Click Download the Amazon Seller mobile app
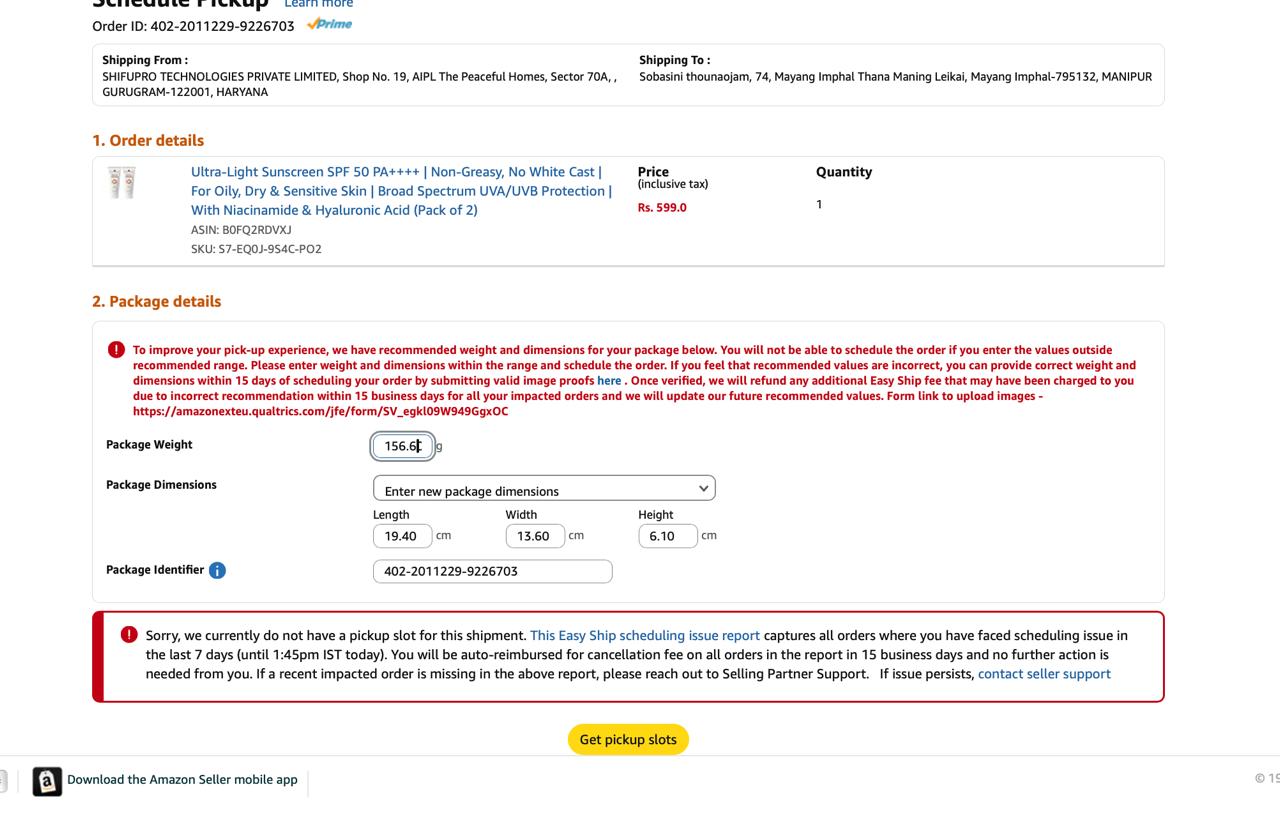Image resolution: width=1280 pixels, height=814 pixels. 182,780
